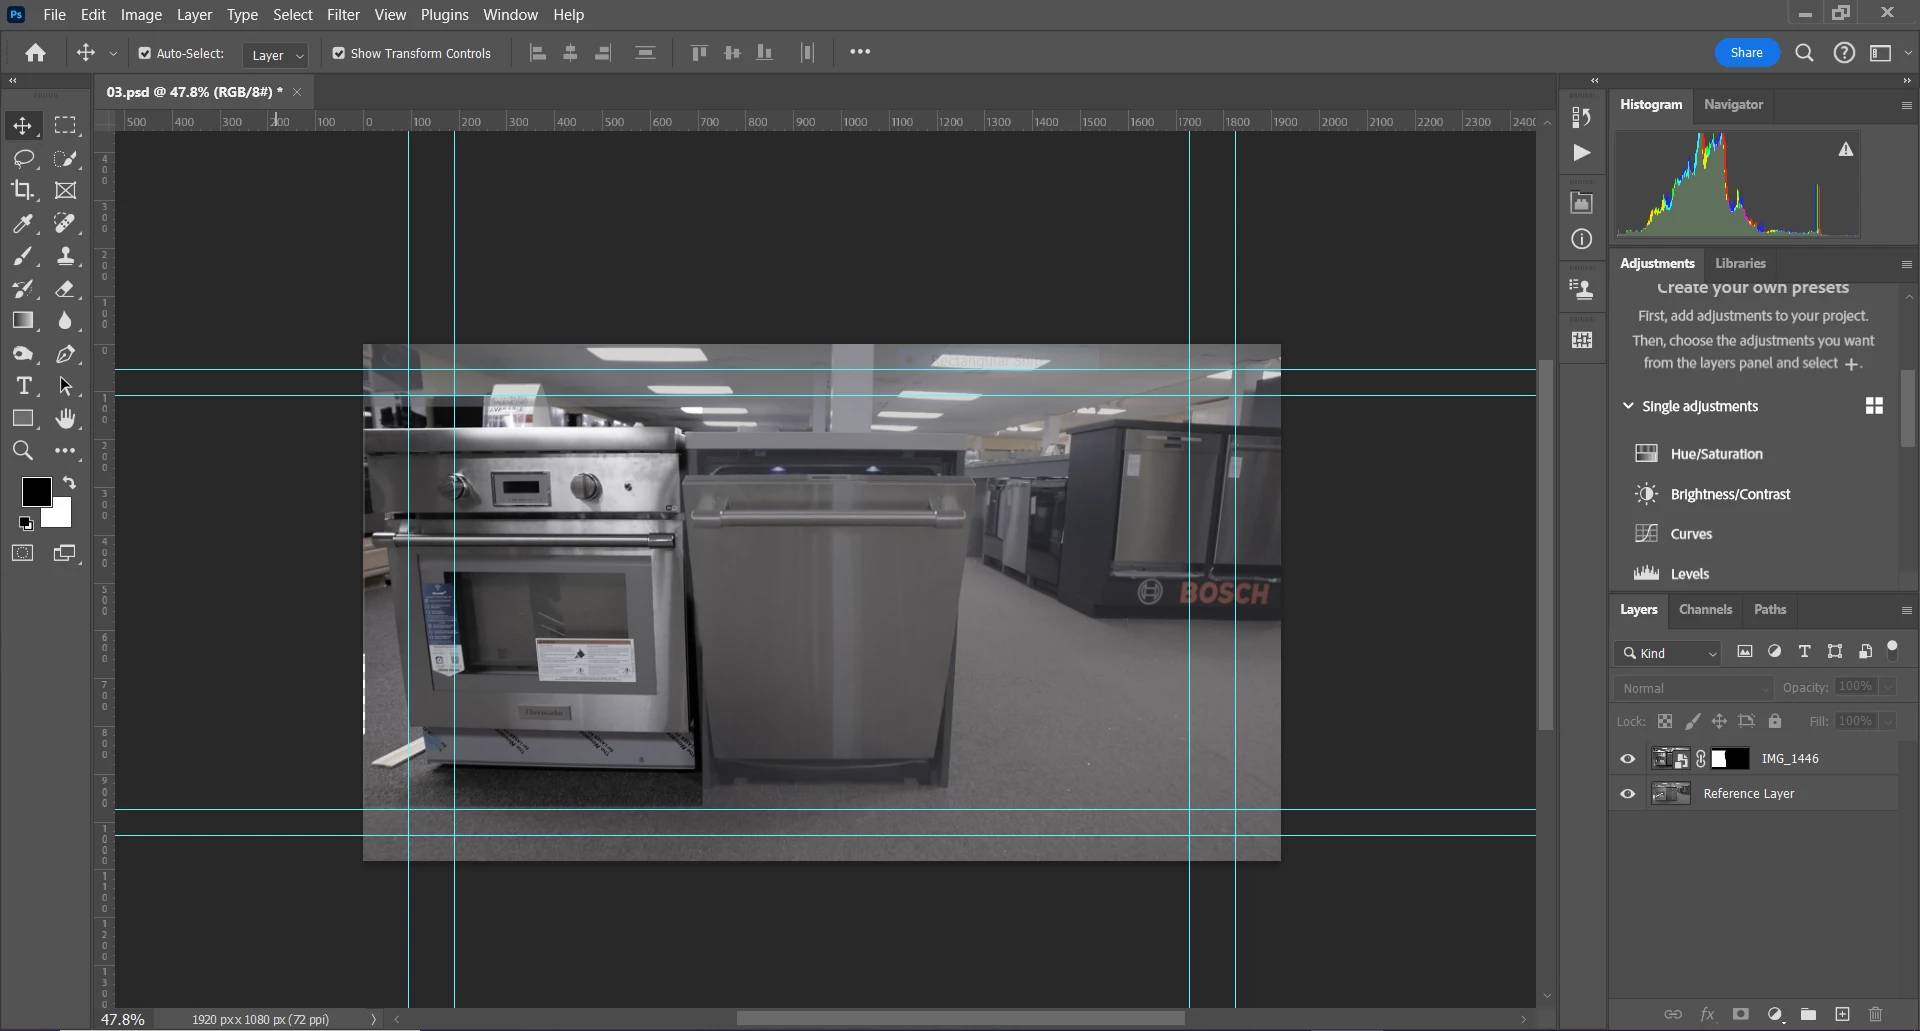
Task: Select the Zoom tool
Action: coord(22,451)
